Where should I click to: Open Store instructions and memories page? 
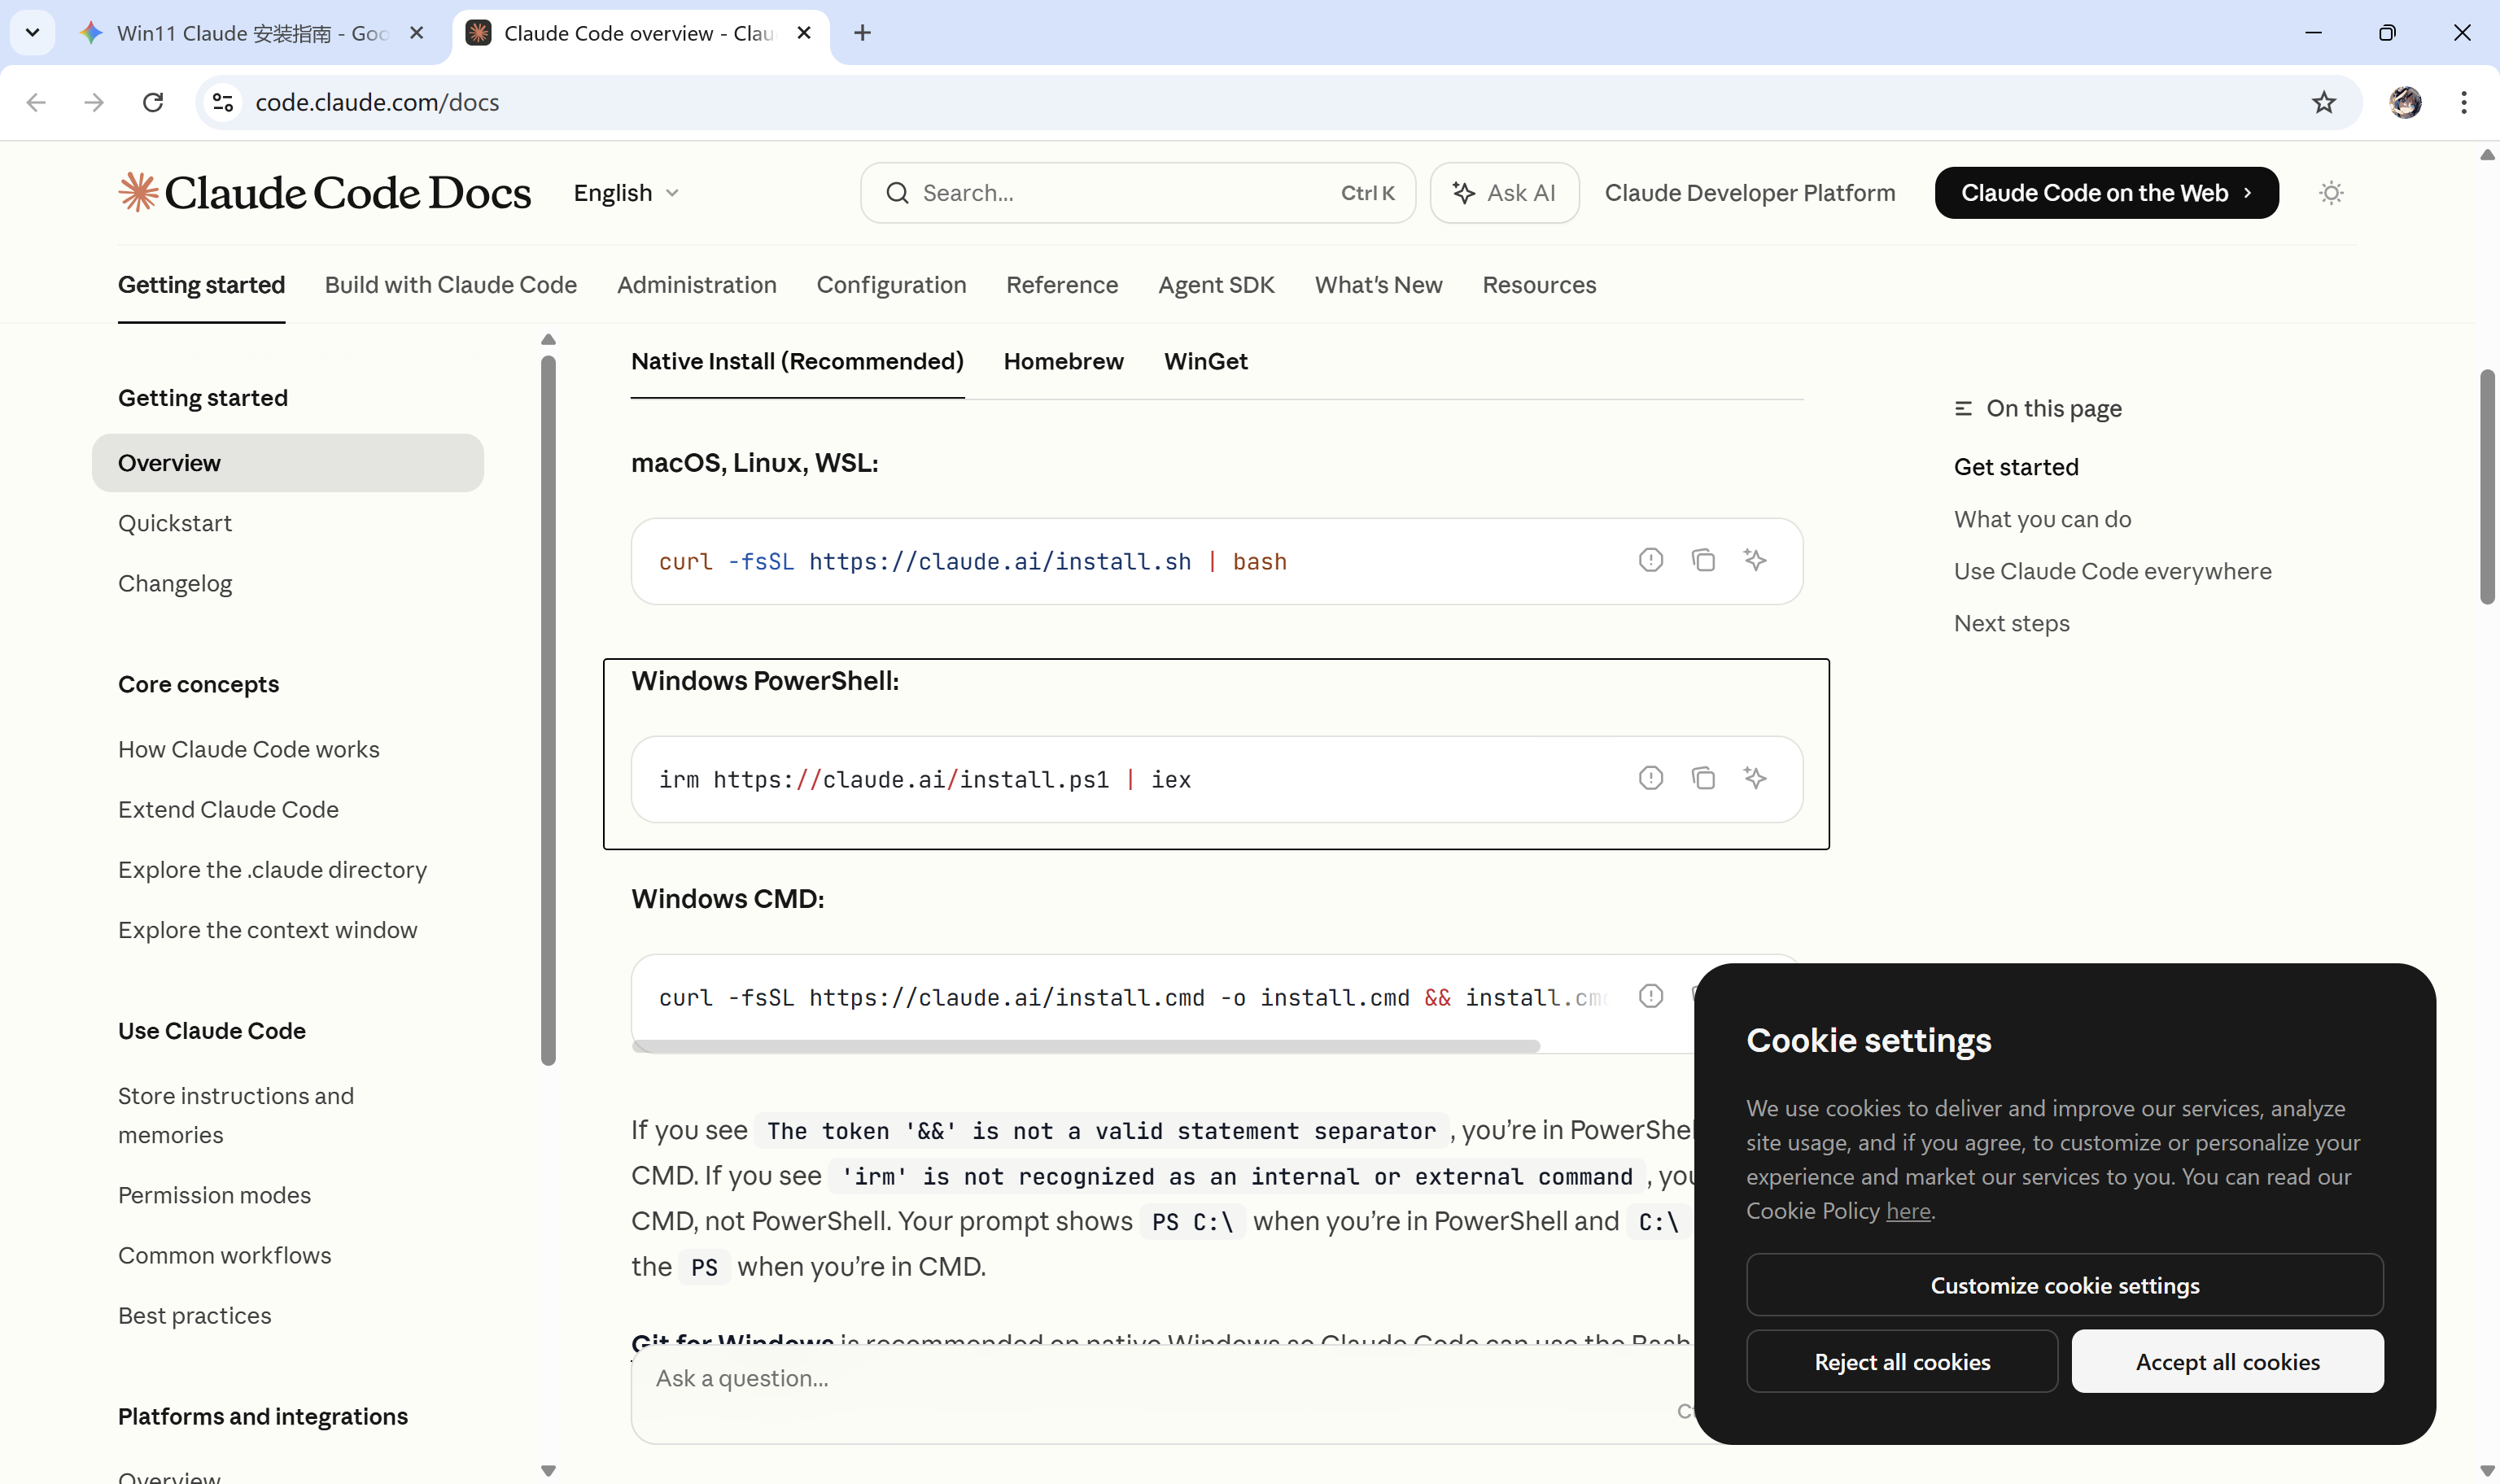236,1115
